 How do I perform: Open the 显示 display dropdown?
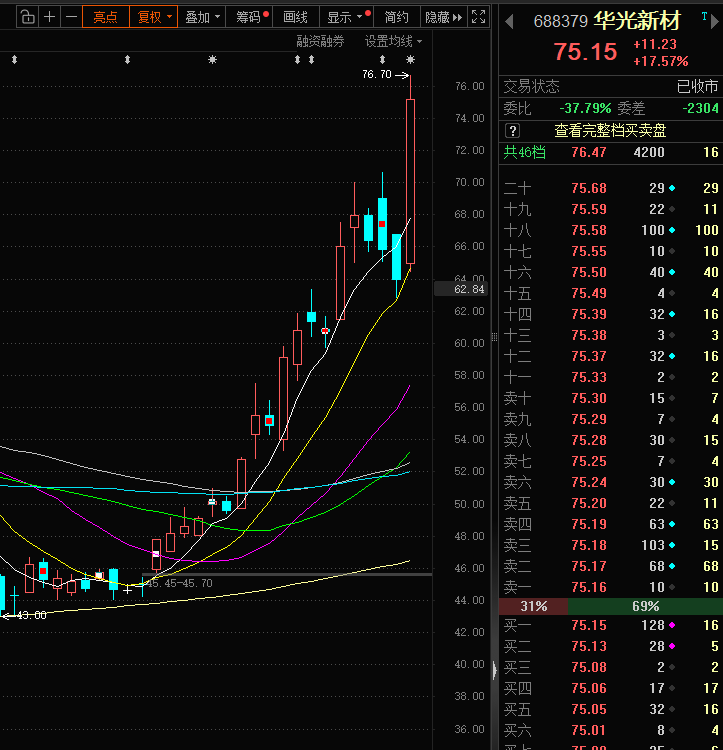347,17
